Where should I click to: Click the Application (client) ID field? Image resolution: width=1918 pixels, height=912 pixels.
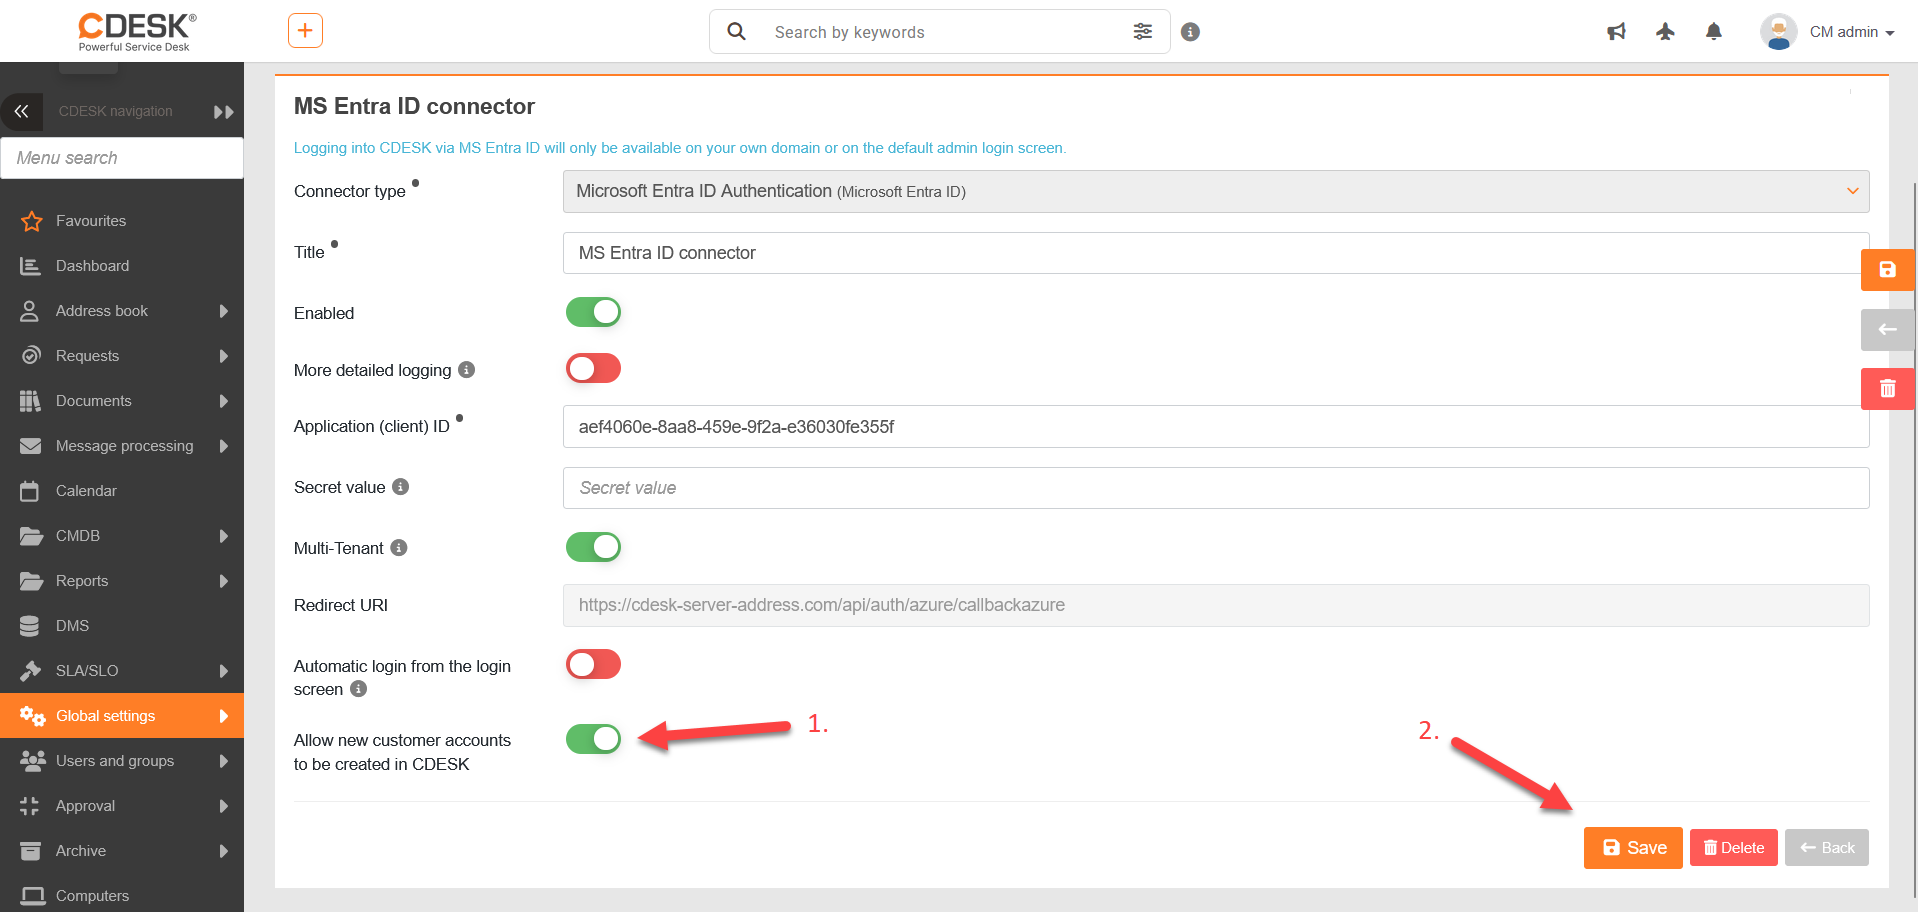[1216, 427]
